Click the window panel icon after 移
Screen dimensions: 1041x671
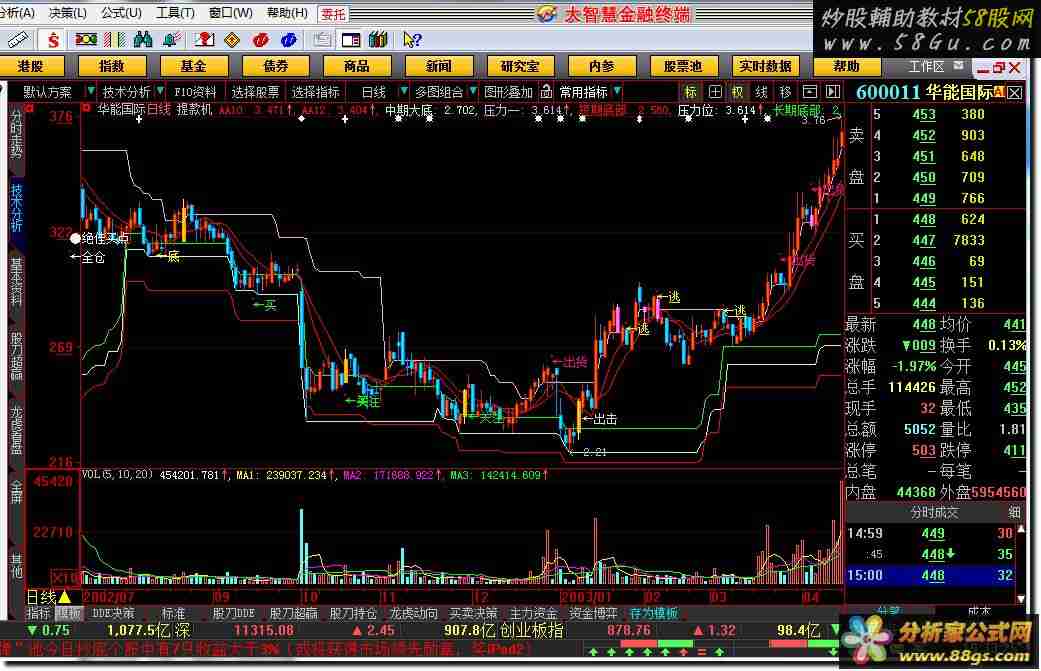click(810, 92)
